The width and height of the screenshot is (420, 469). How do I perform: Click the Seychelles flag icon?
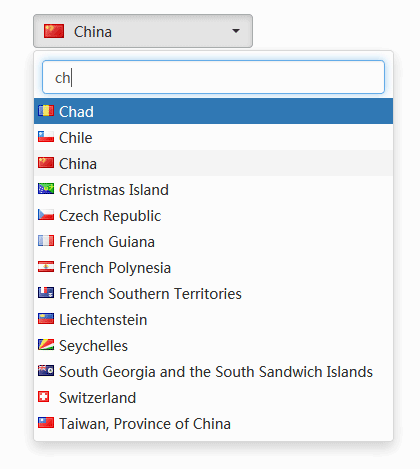[x=46, y=345]
